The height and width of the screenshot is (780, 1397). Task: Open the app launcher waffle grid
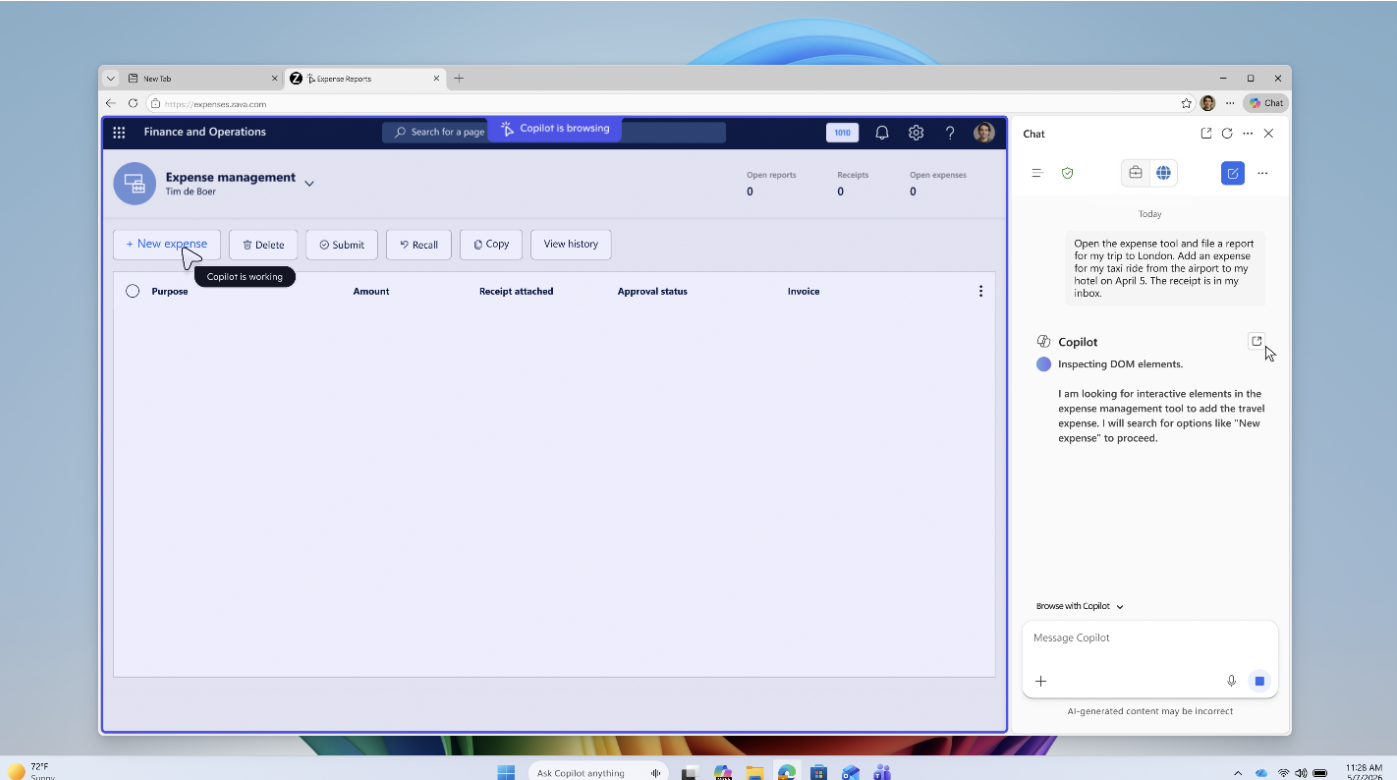pos(119,132)
